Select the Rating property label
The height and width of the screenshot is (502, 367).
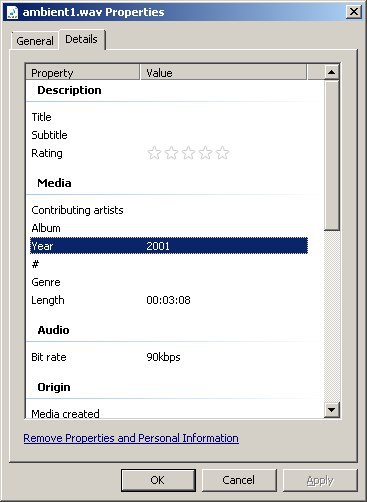pos(47,153)
